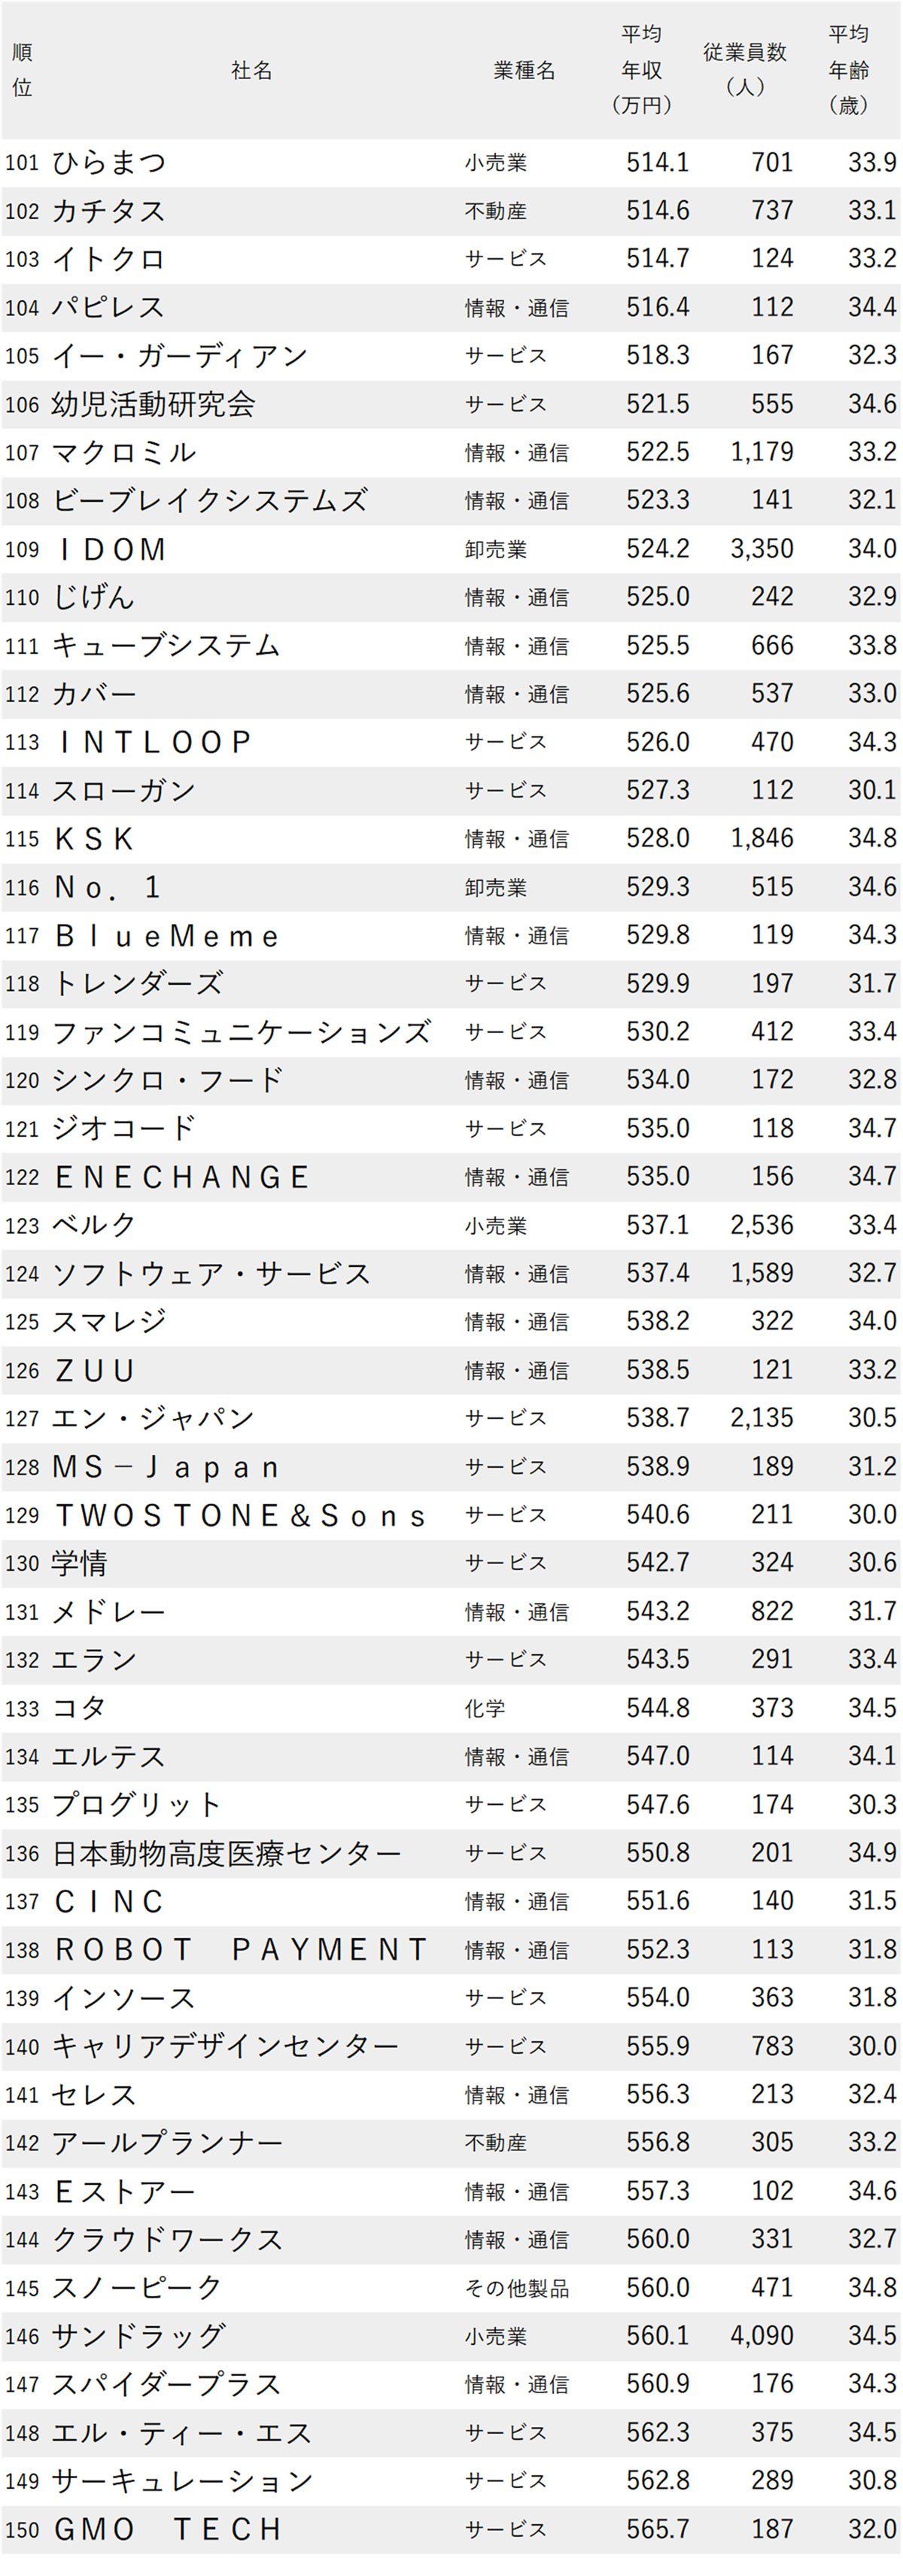Click the その他製品 industry cell
Image resolution: width=903 pixels, height=2576 pixels.
517,2288
